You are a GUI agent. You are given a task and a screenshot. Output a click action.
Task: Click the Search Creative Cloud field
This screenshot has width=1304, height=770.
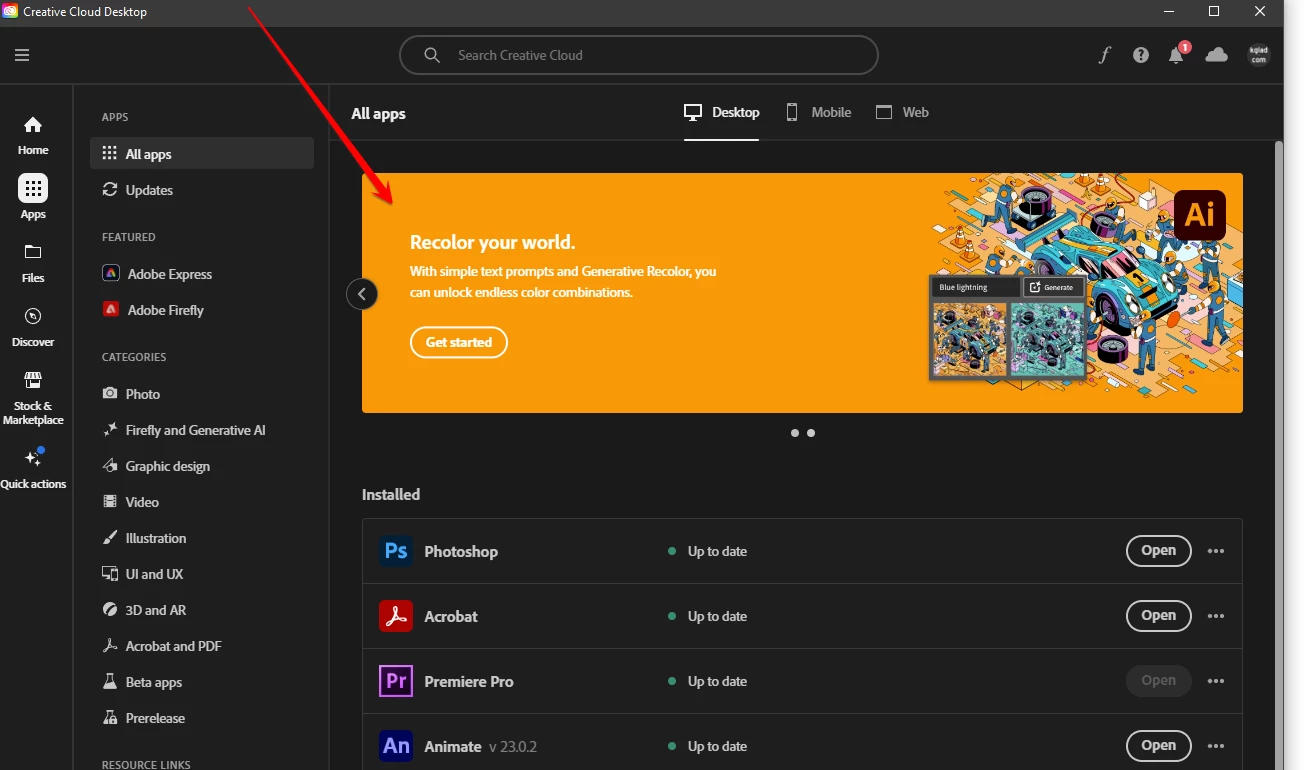click(638, 55)
